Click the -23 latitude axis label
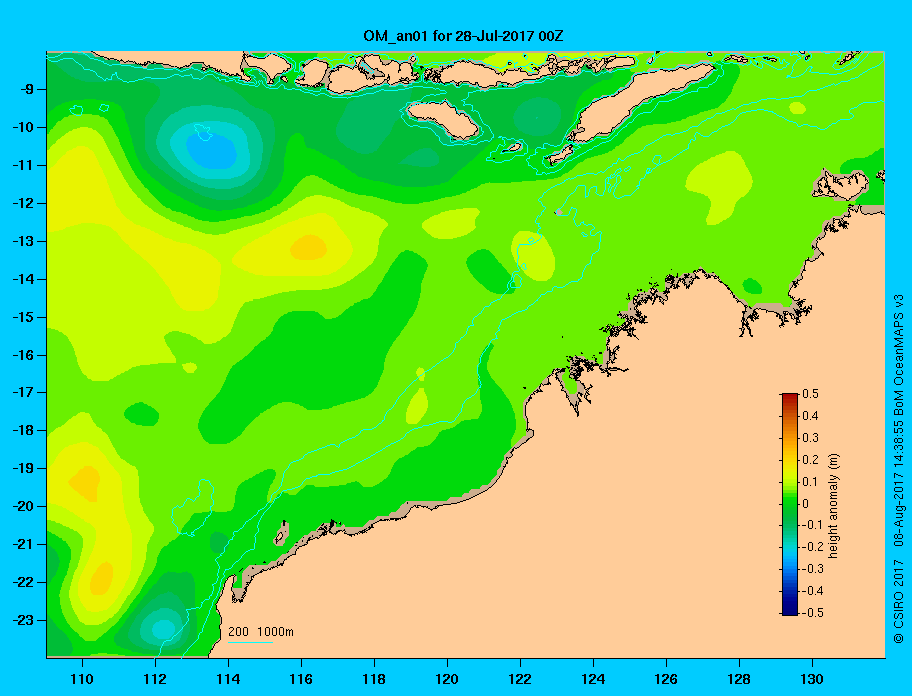 coord(23,620)
